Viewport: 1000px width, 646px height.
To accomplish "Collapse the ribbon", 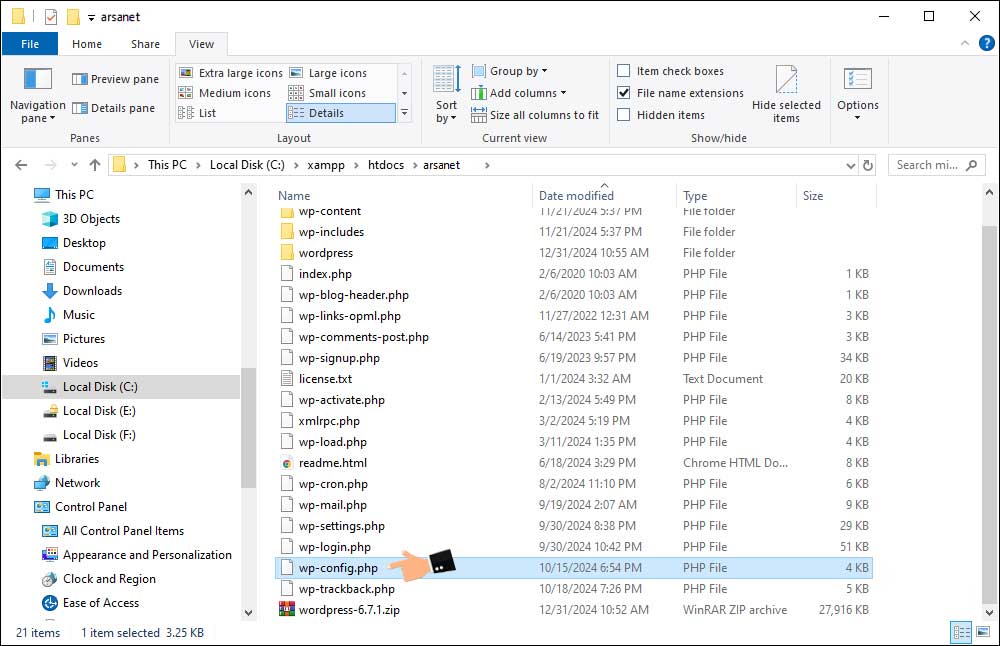I will [965, 43].
